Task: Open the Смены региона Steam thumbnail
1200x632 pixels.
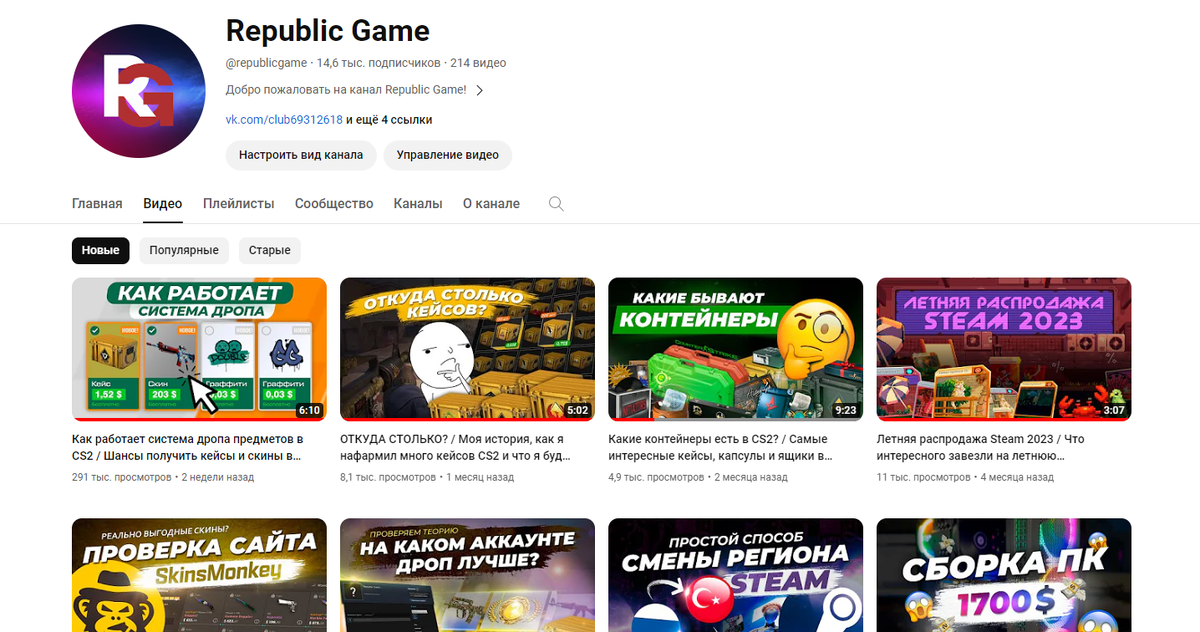Action: [x=735, y=575]
